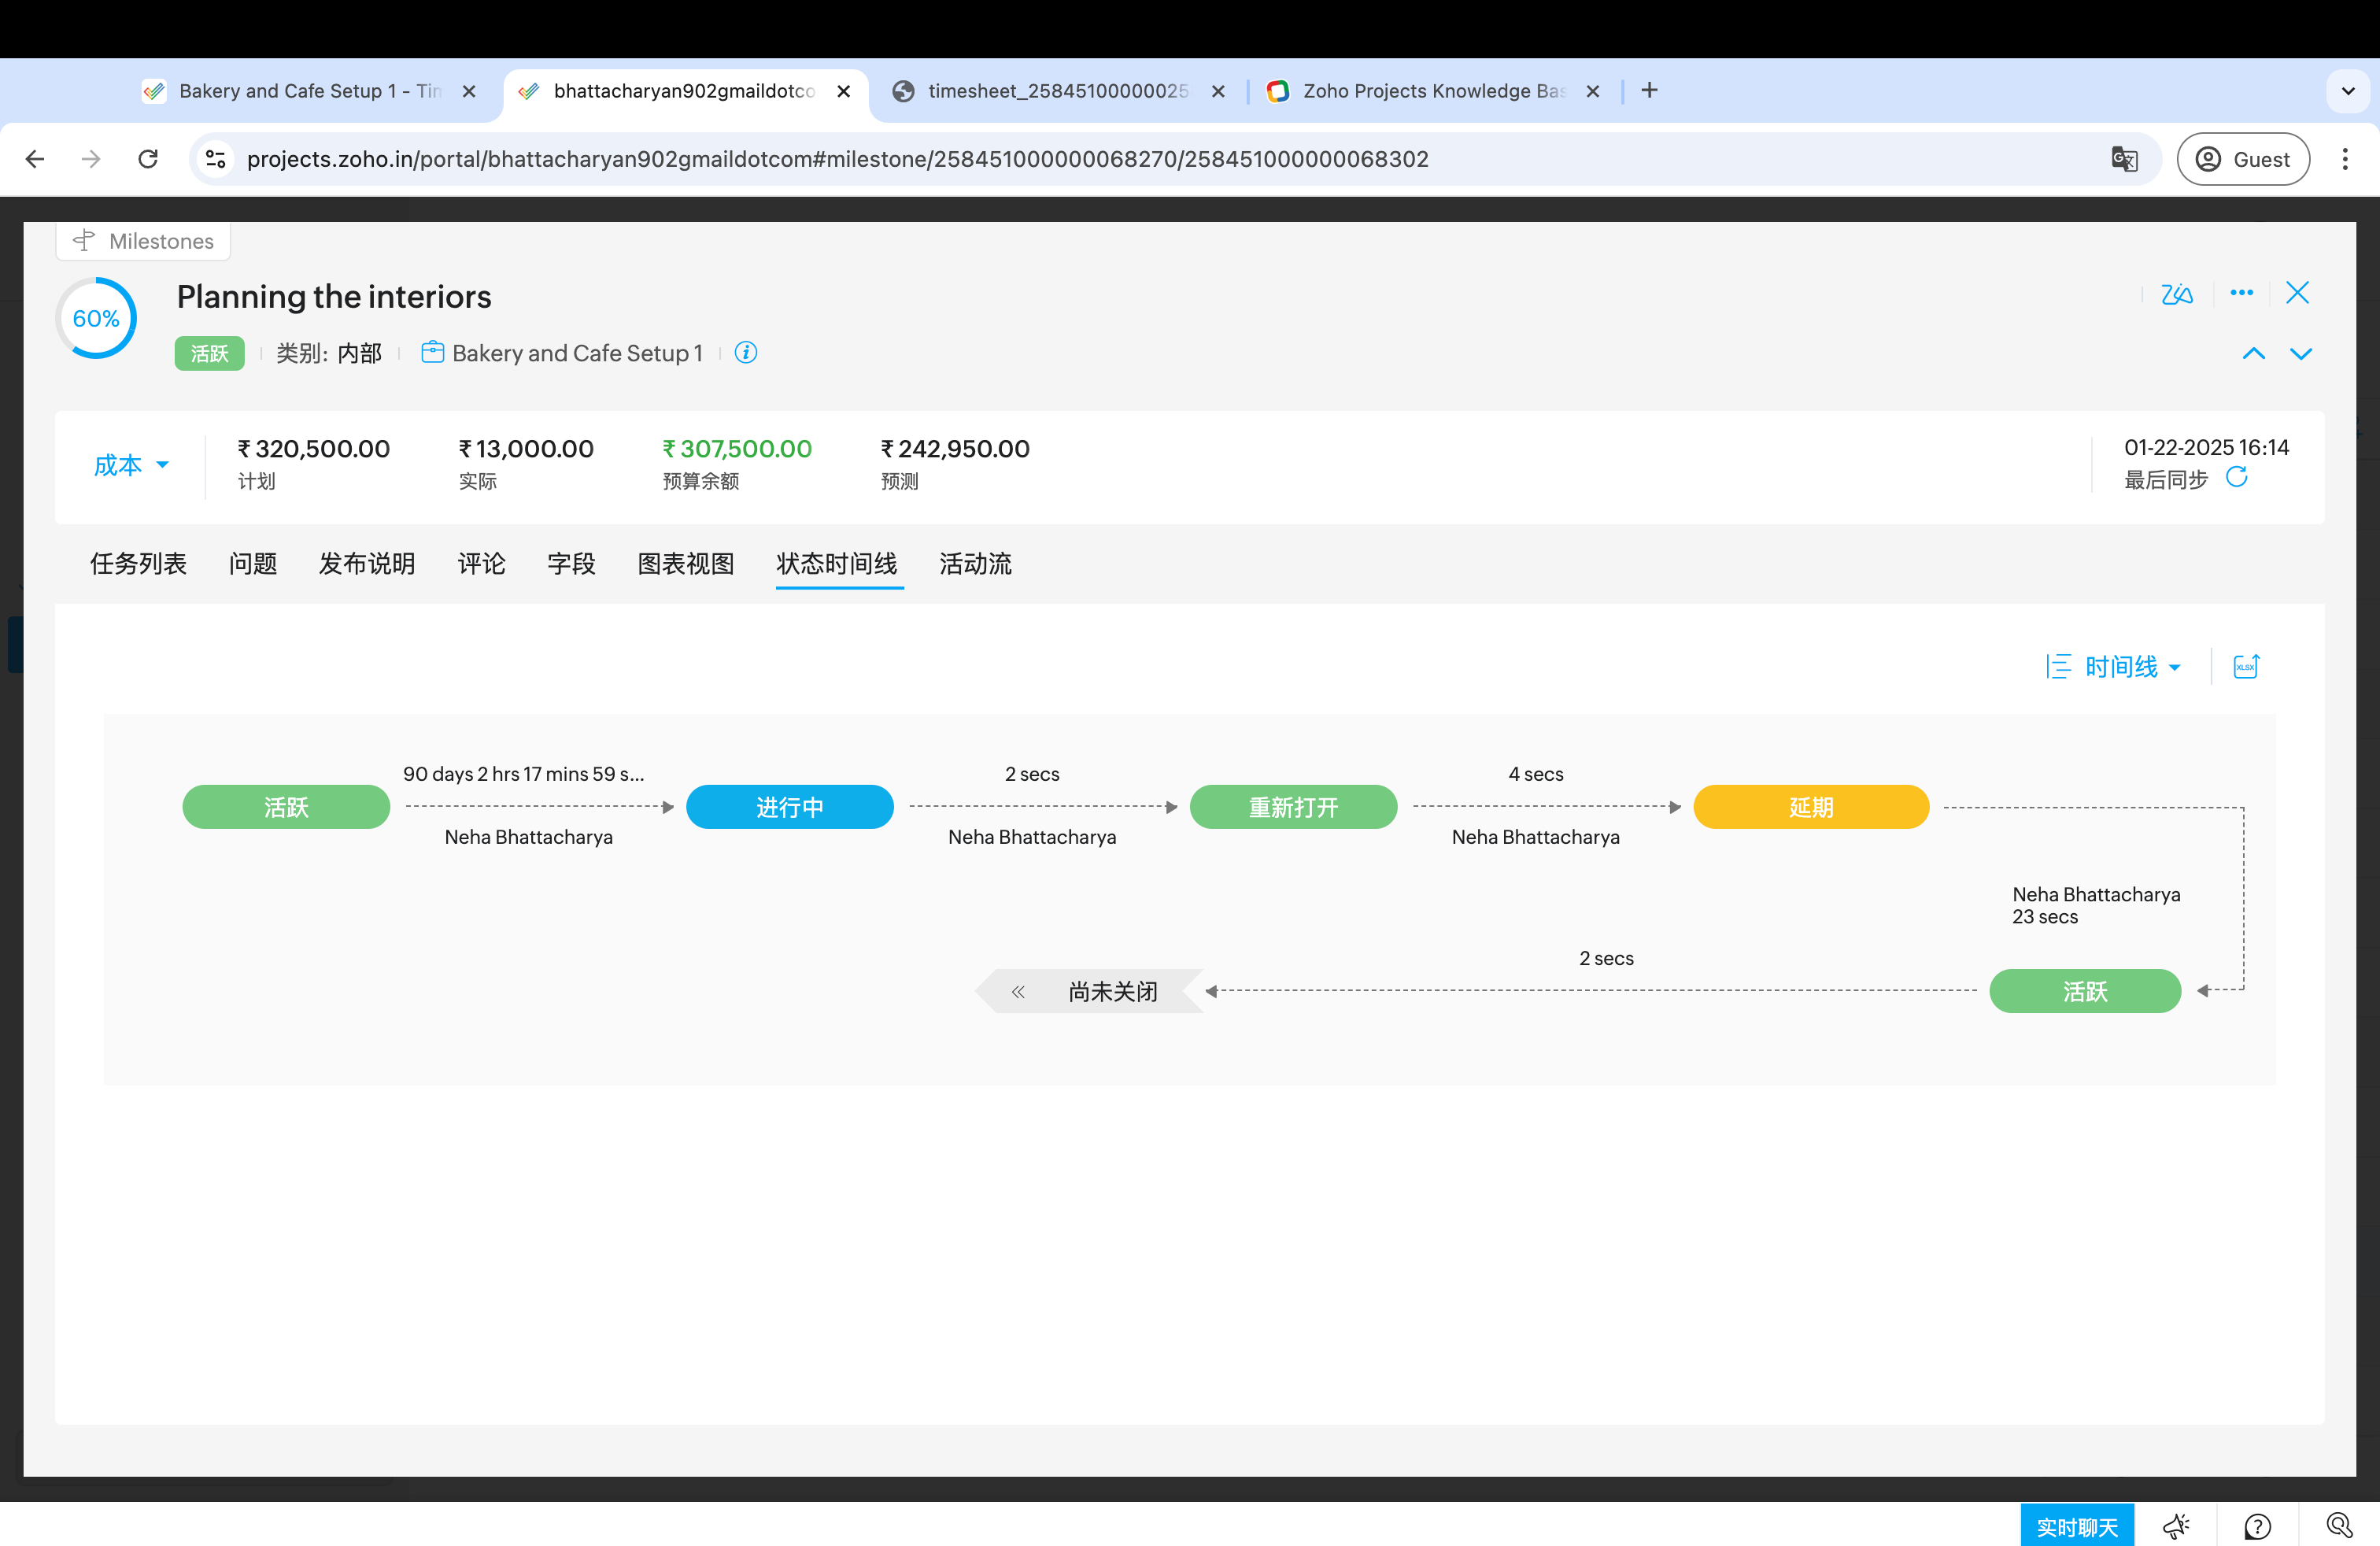This screenshot has height=1546, width=2380.
Task: Open the announcements megaphone icon
Action: click(2176, 1526)
